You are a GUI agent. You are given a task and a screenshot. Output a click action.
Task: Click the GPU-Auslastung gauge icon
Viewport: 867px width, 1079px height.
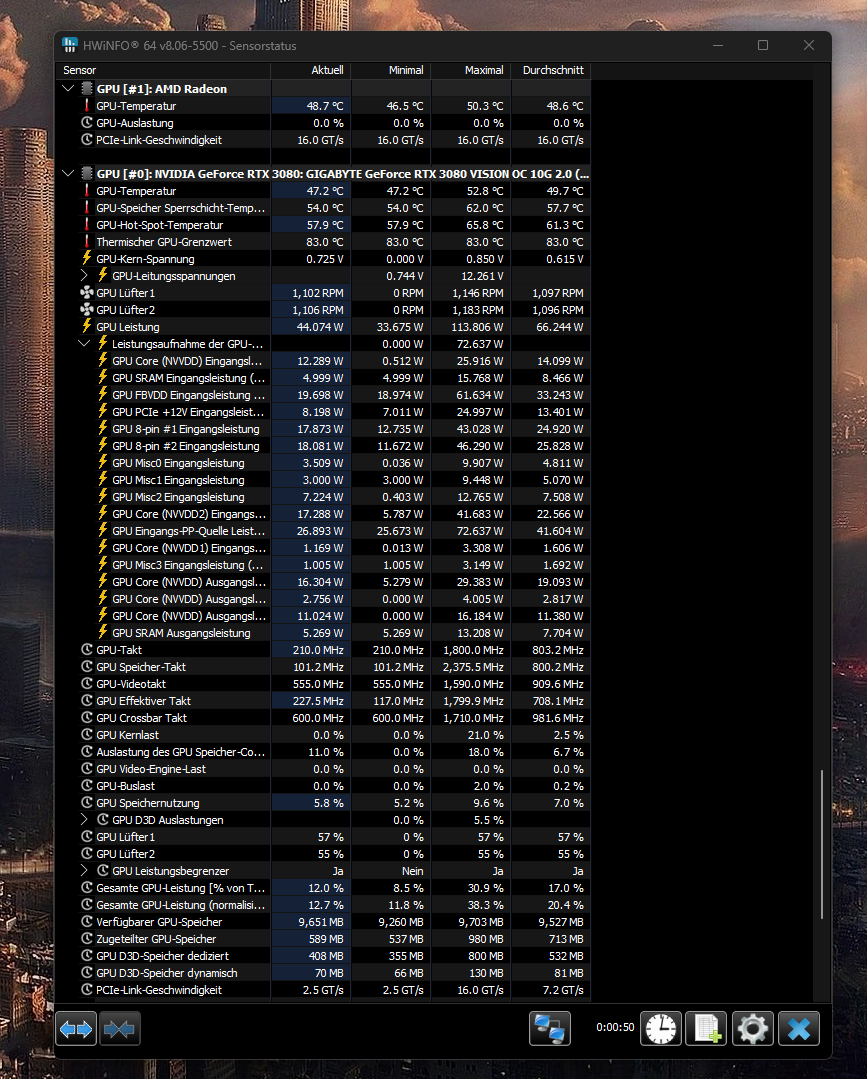point(87,122)
